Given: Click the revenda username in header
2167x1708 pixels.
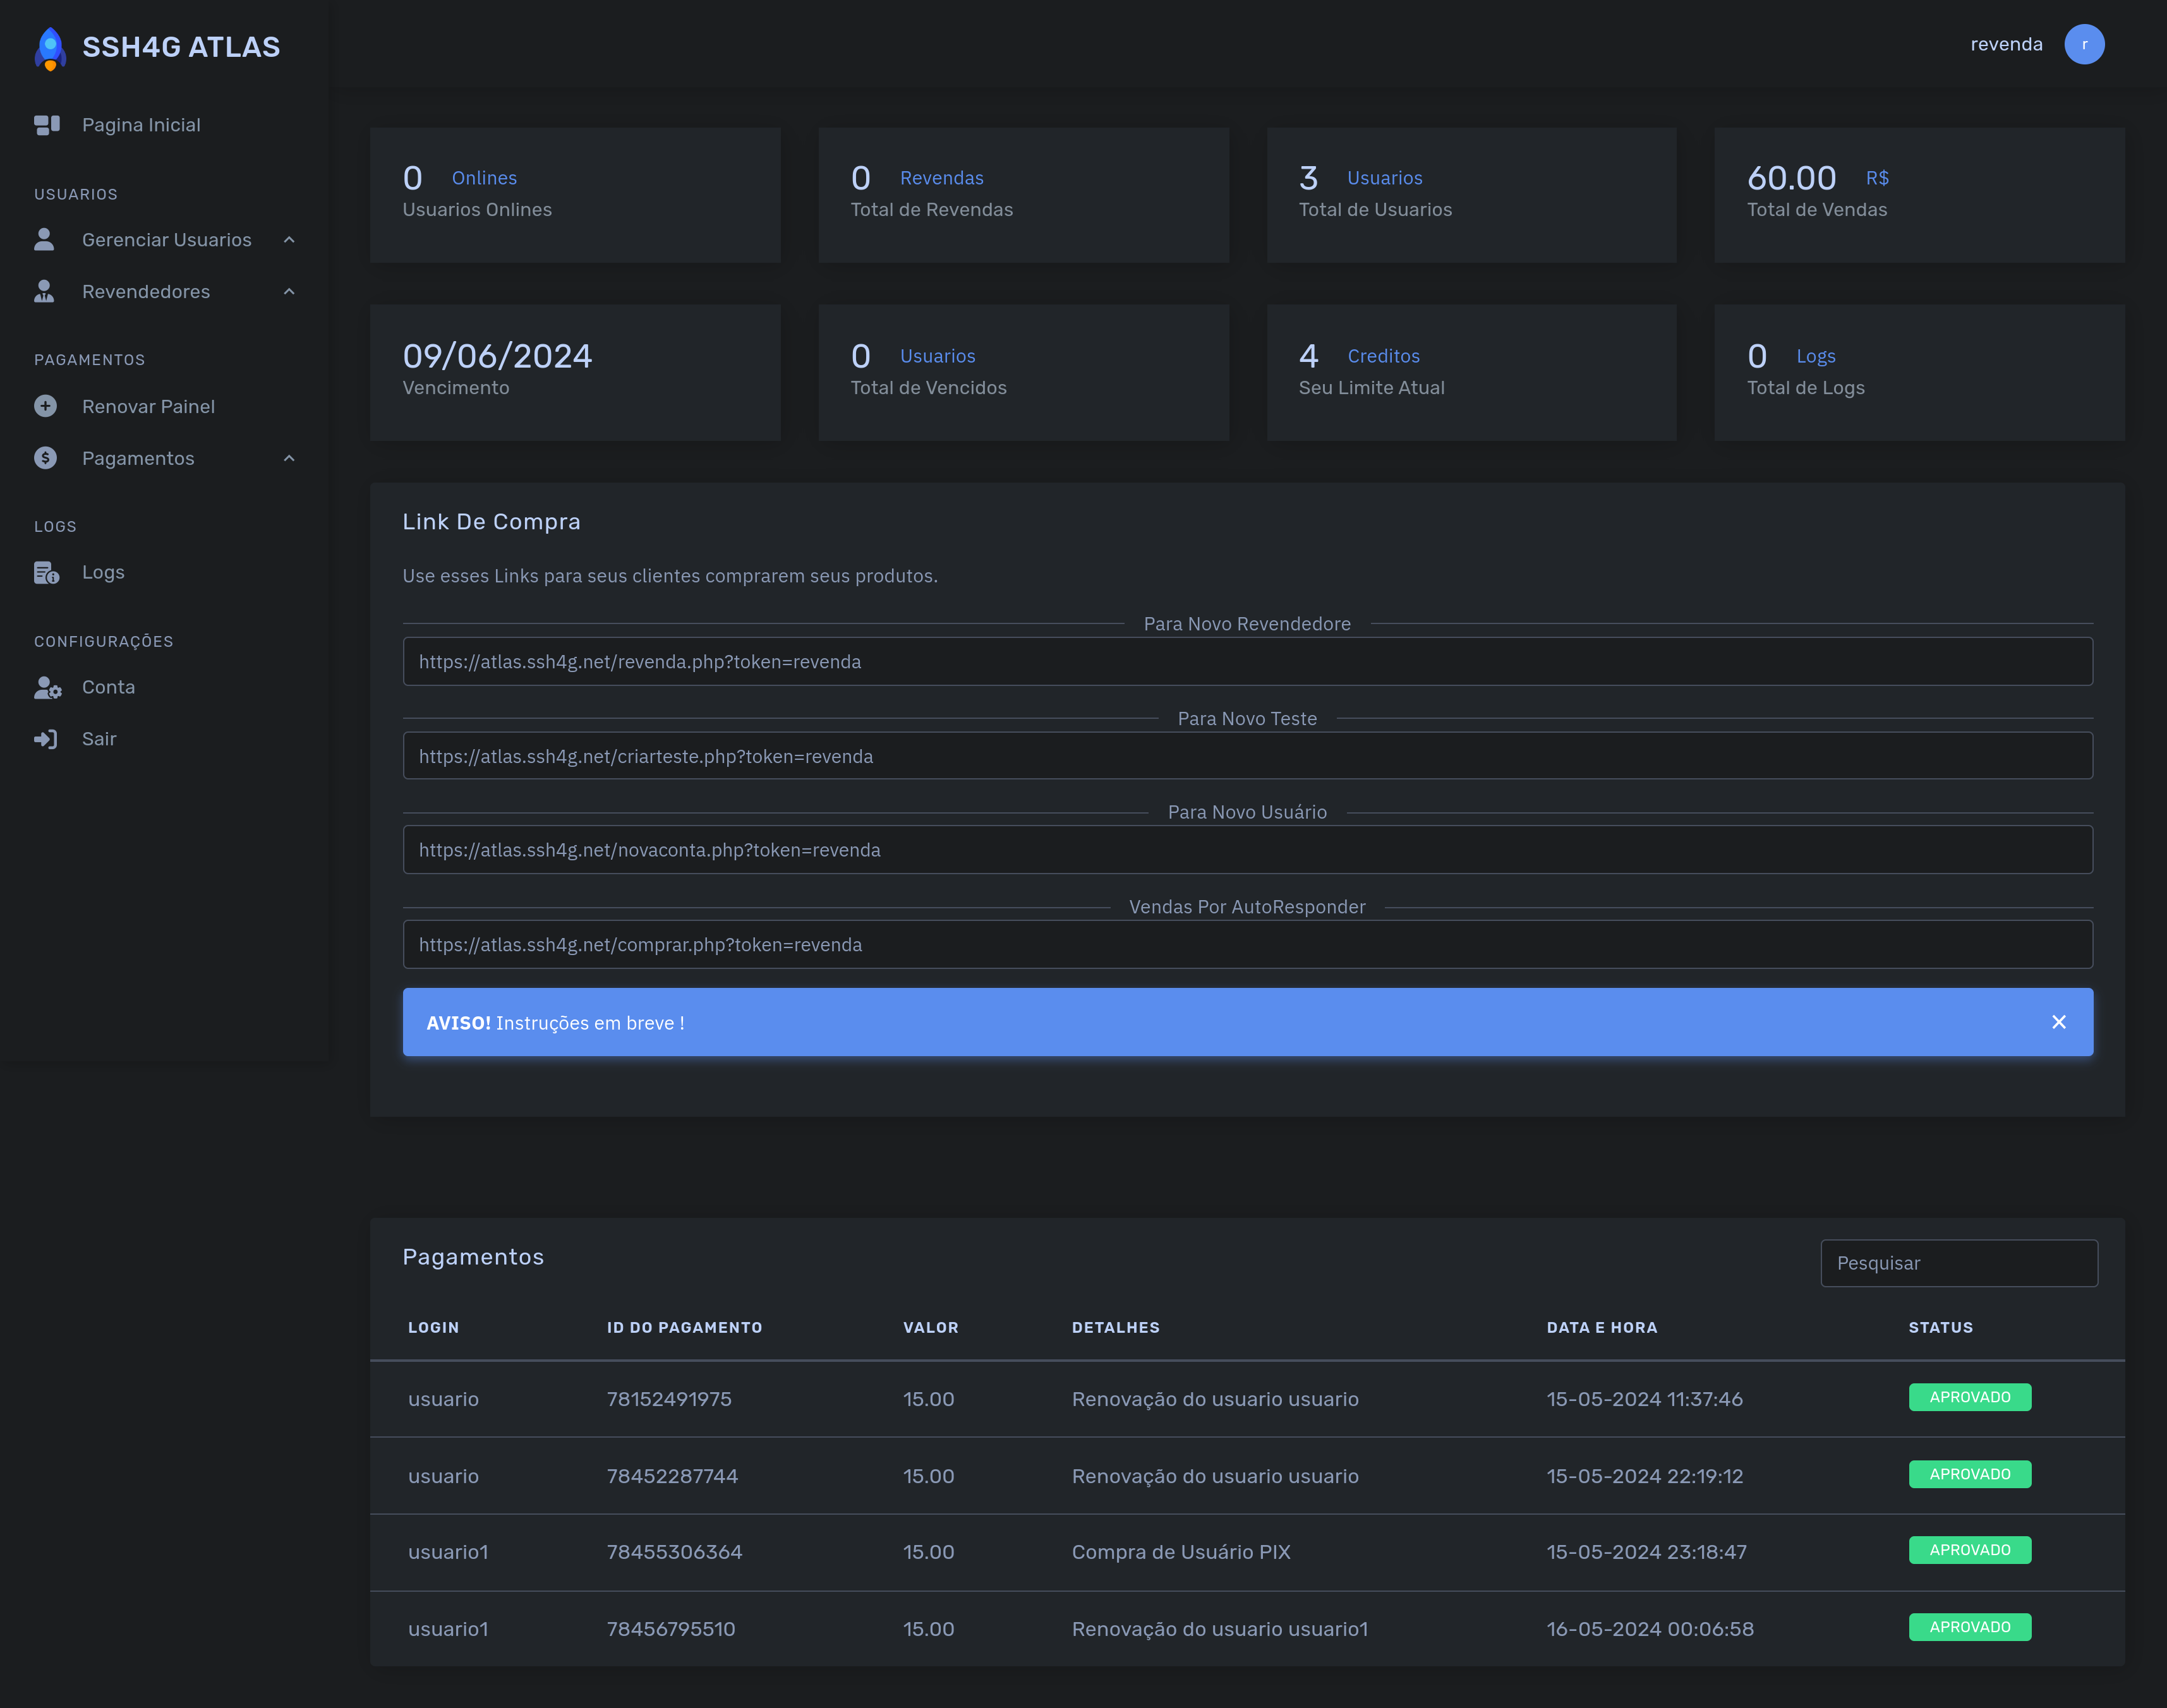Looking at the screenshot, I should (2006, 44).
